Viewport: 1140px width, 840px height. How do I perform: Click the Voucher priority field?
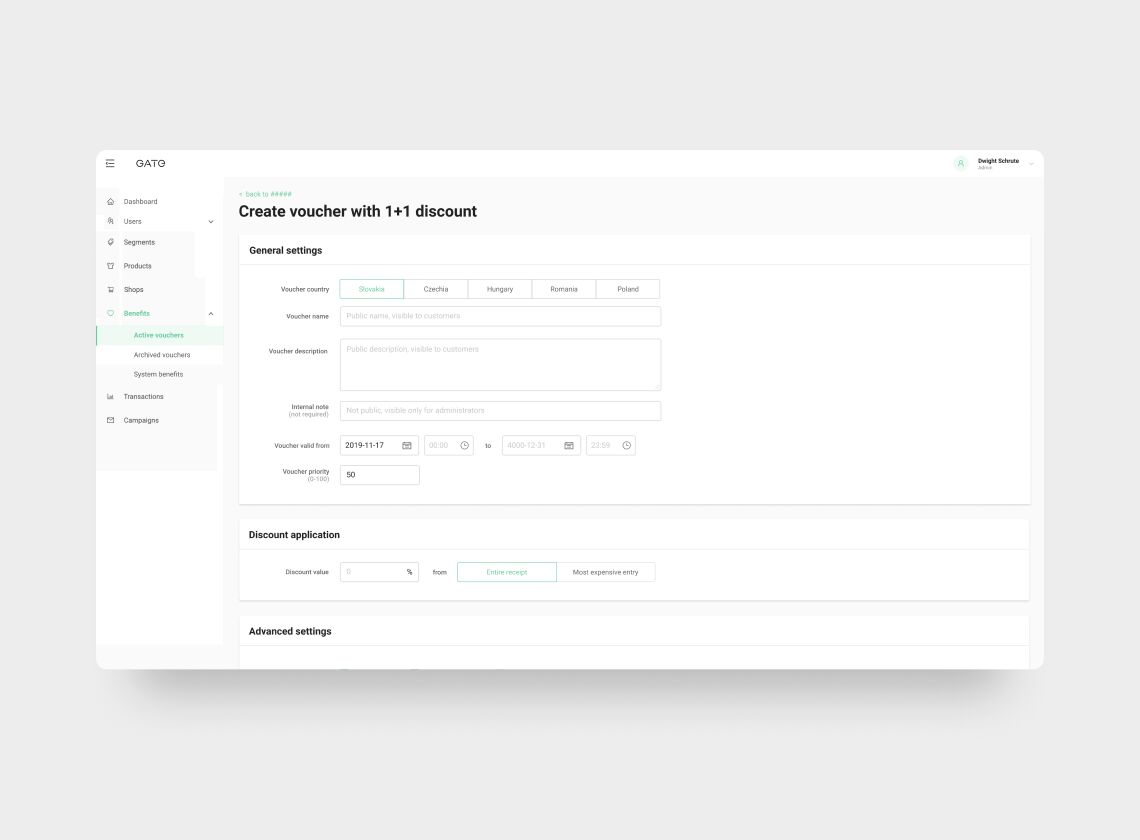380,475
